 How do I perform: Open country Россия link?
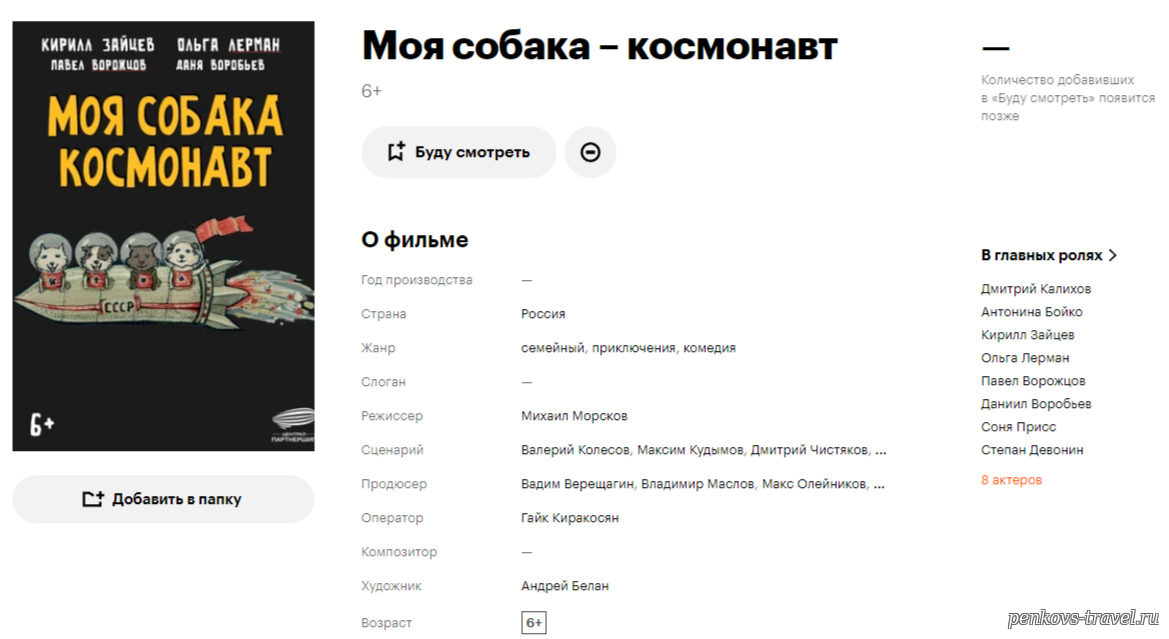coord(543,314)
